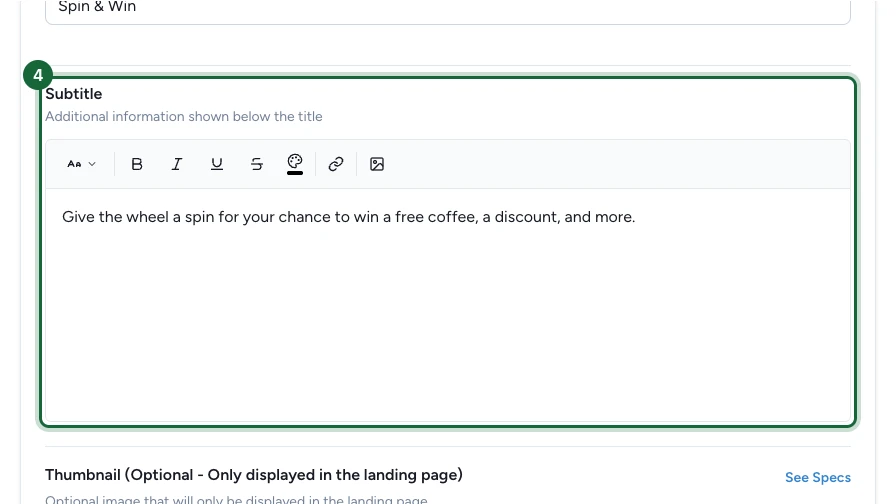
Task: Focus the Spin & Win title field
Action: 448,8
